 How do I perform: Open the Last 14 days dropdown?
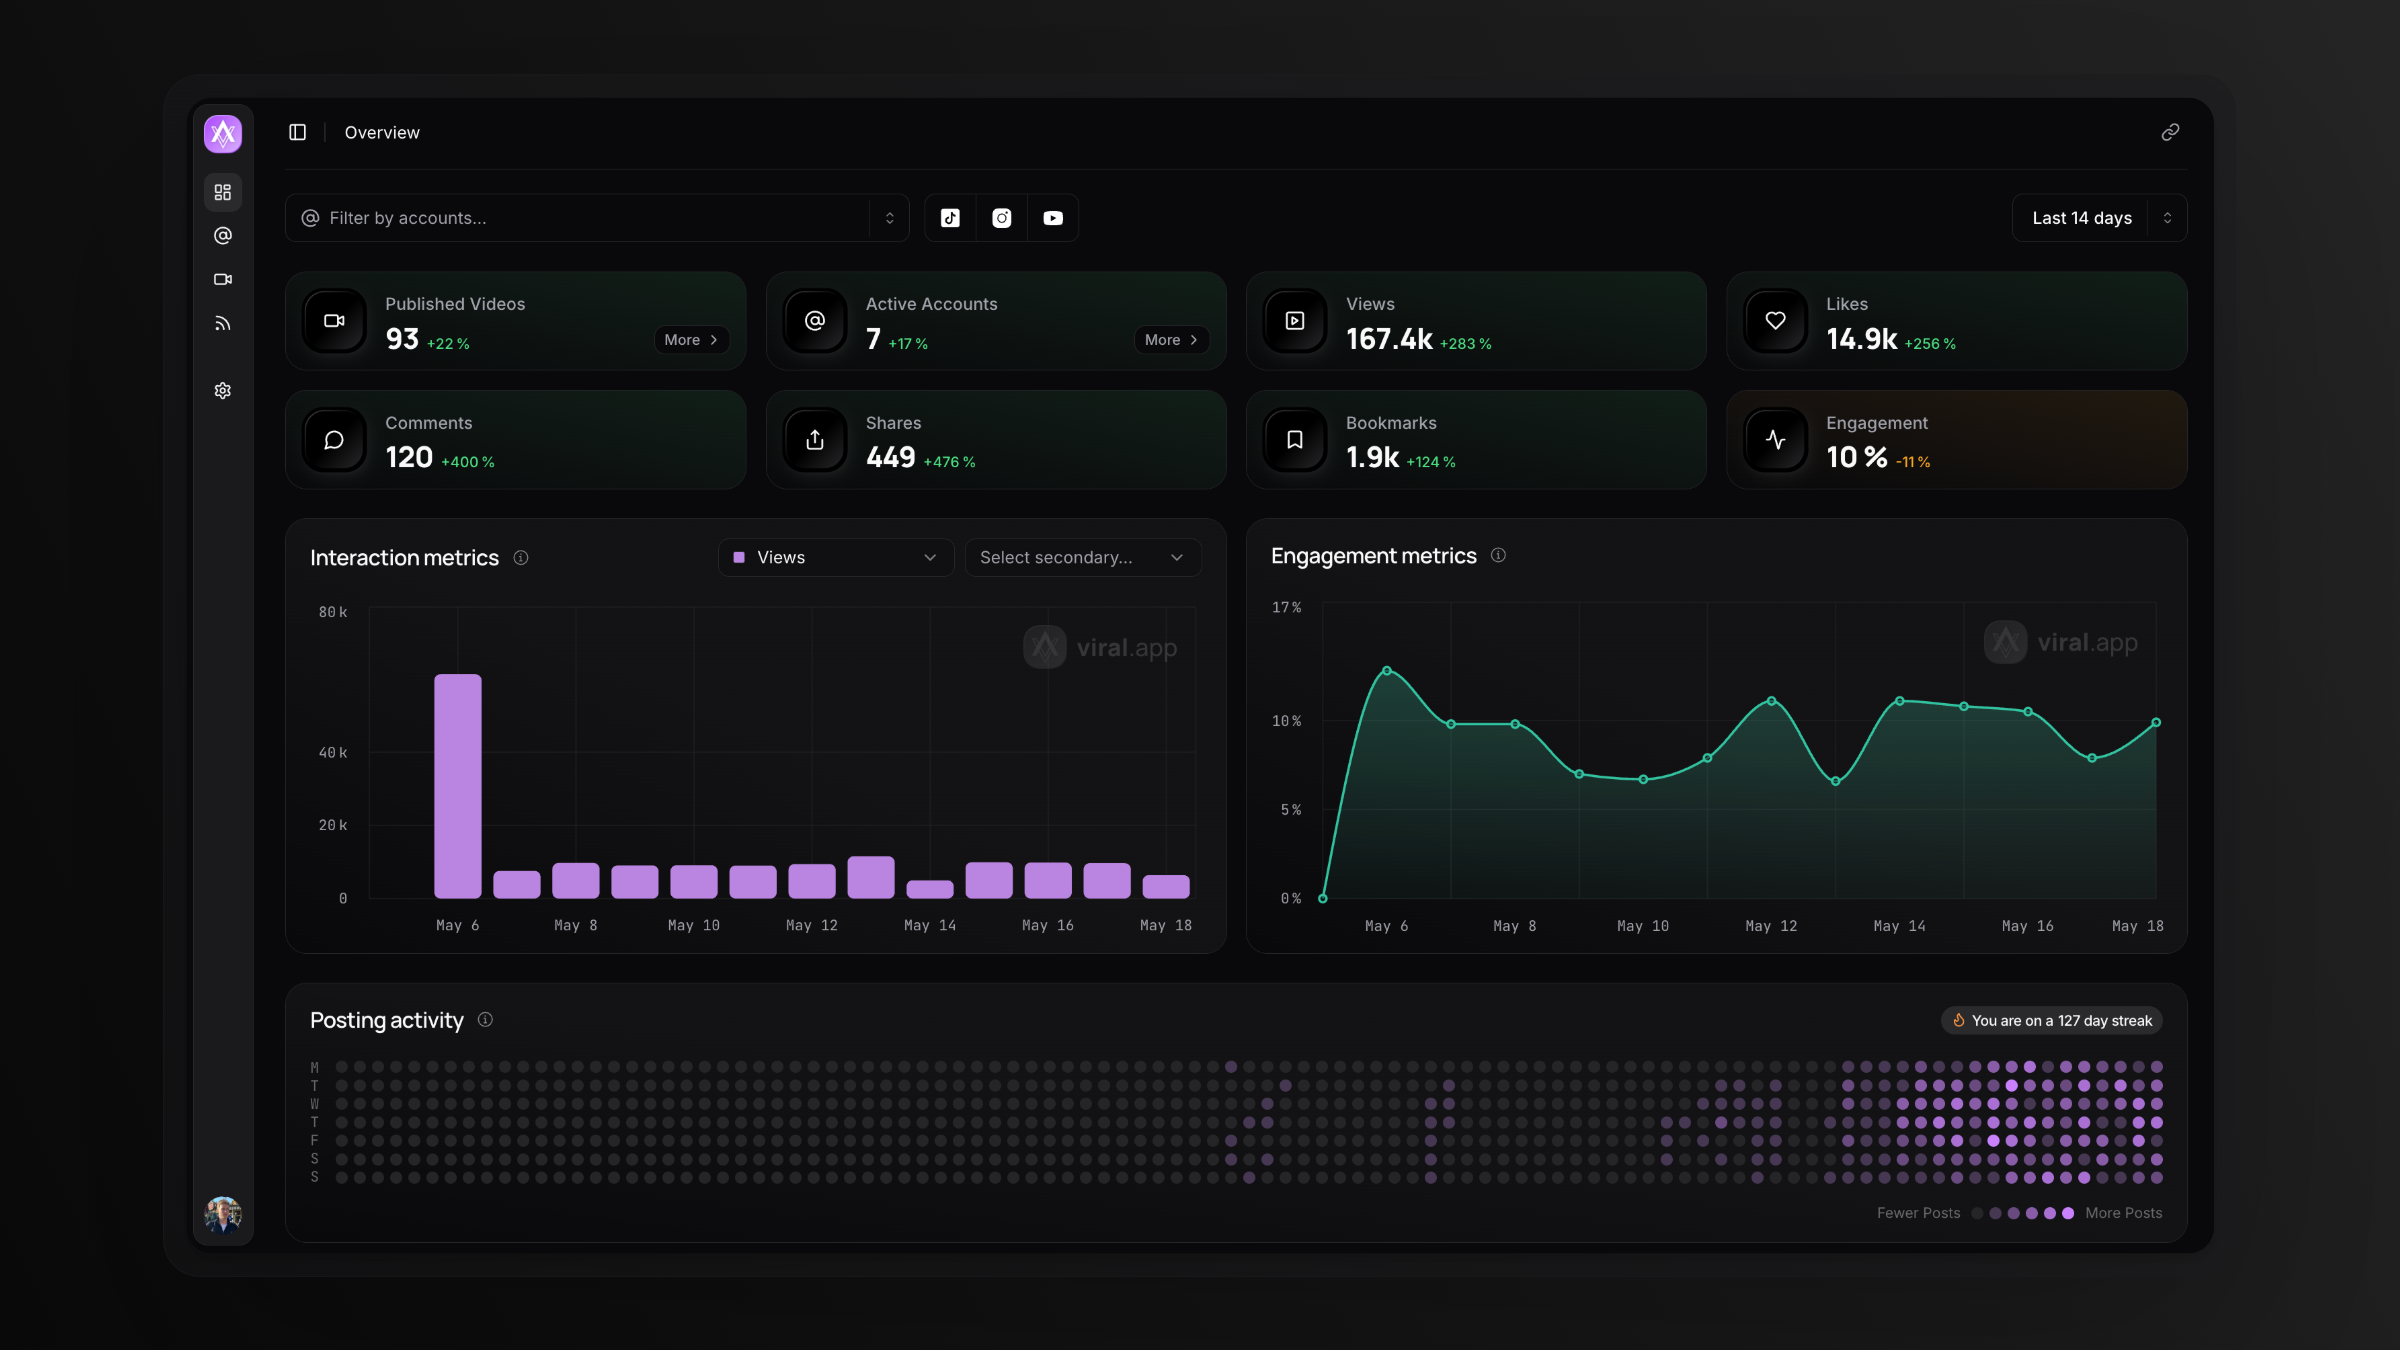point(2099,218)
